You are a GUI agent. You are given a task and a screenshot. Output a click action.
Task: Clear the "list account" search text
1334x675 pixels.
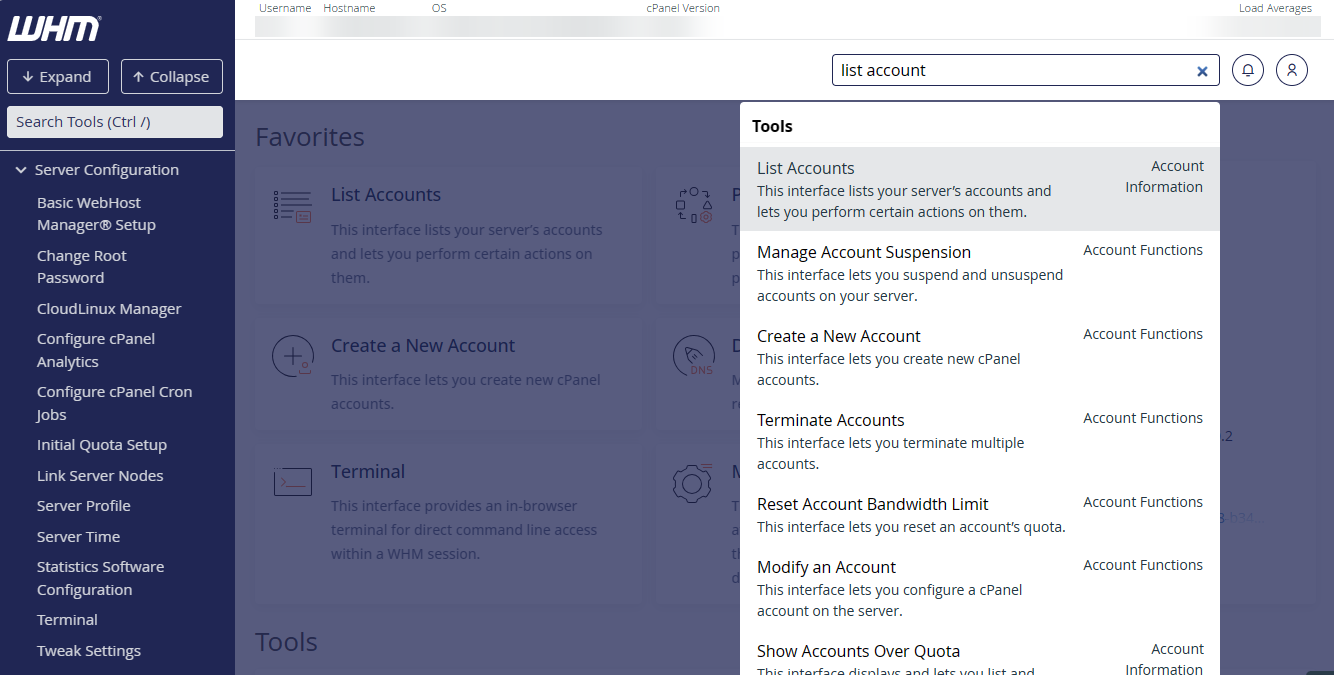pos(1202,71)
